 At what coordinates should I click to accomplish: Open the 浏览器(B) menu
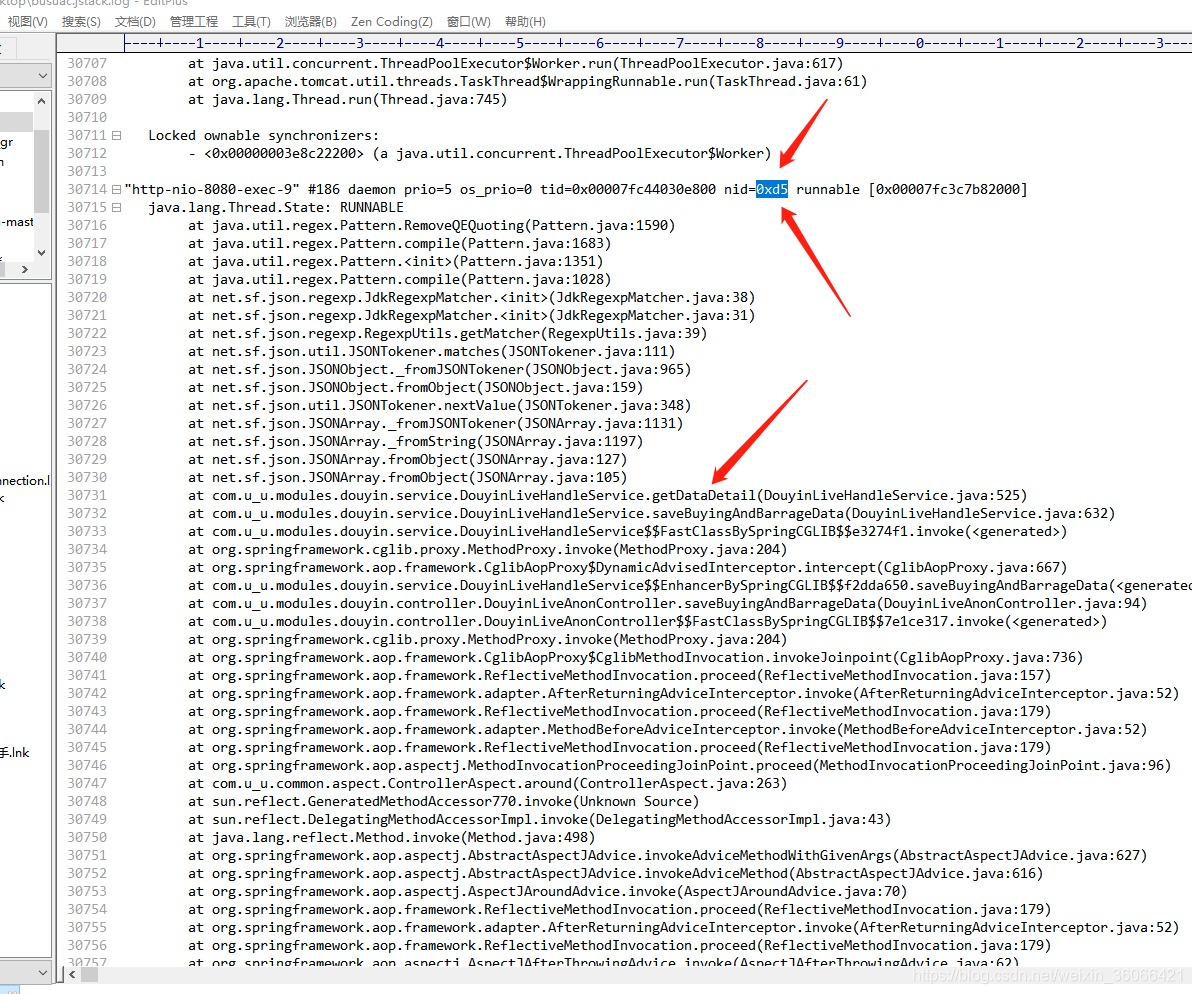coord(310,21)
